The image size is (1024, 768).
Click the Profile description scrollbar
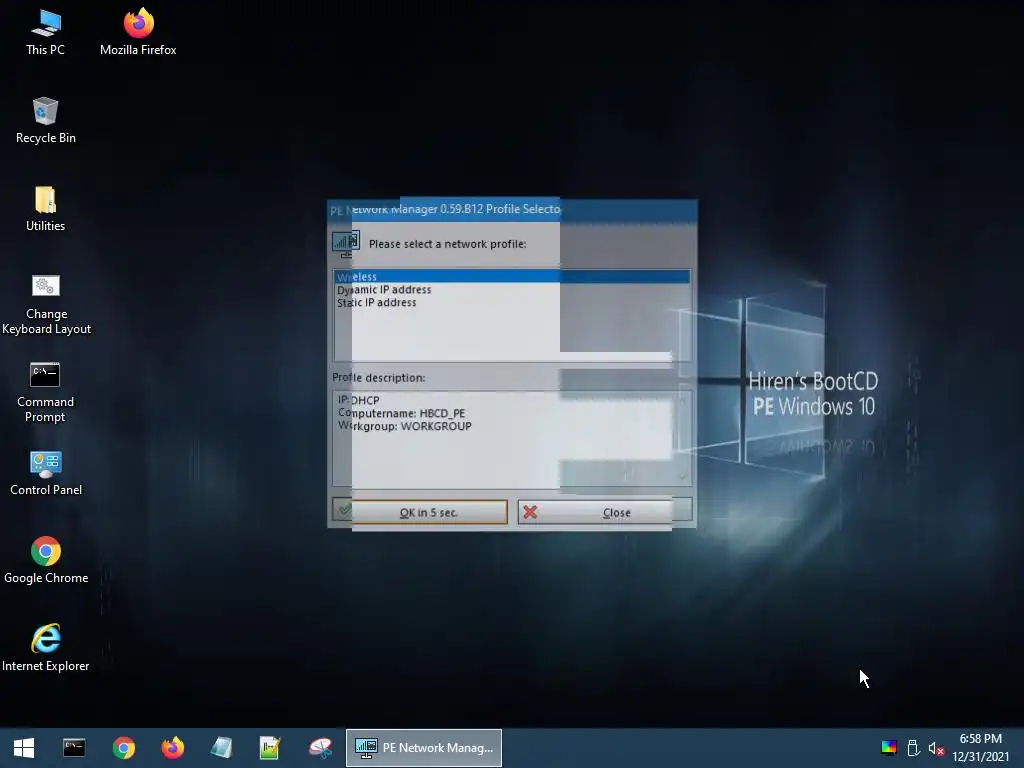tap(683, 439)
